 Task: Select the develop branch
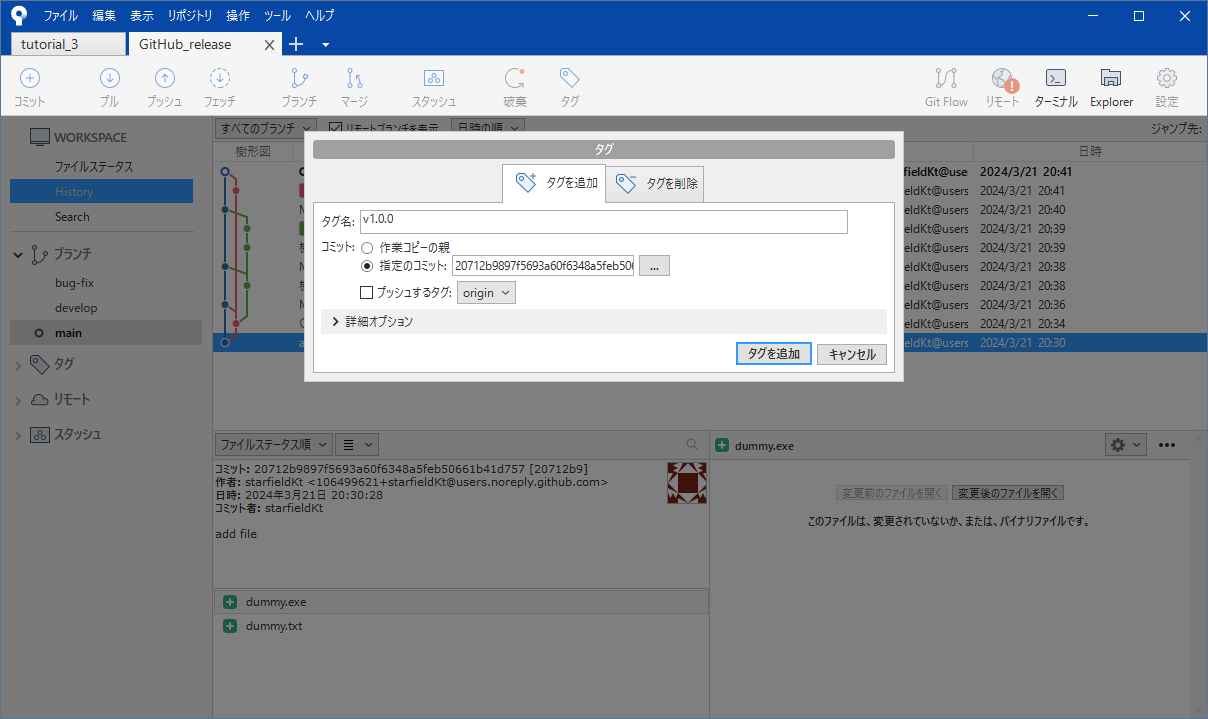76,308
